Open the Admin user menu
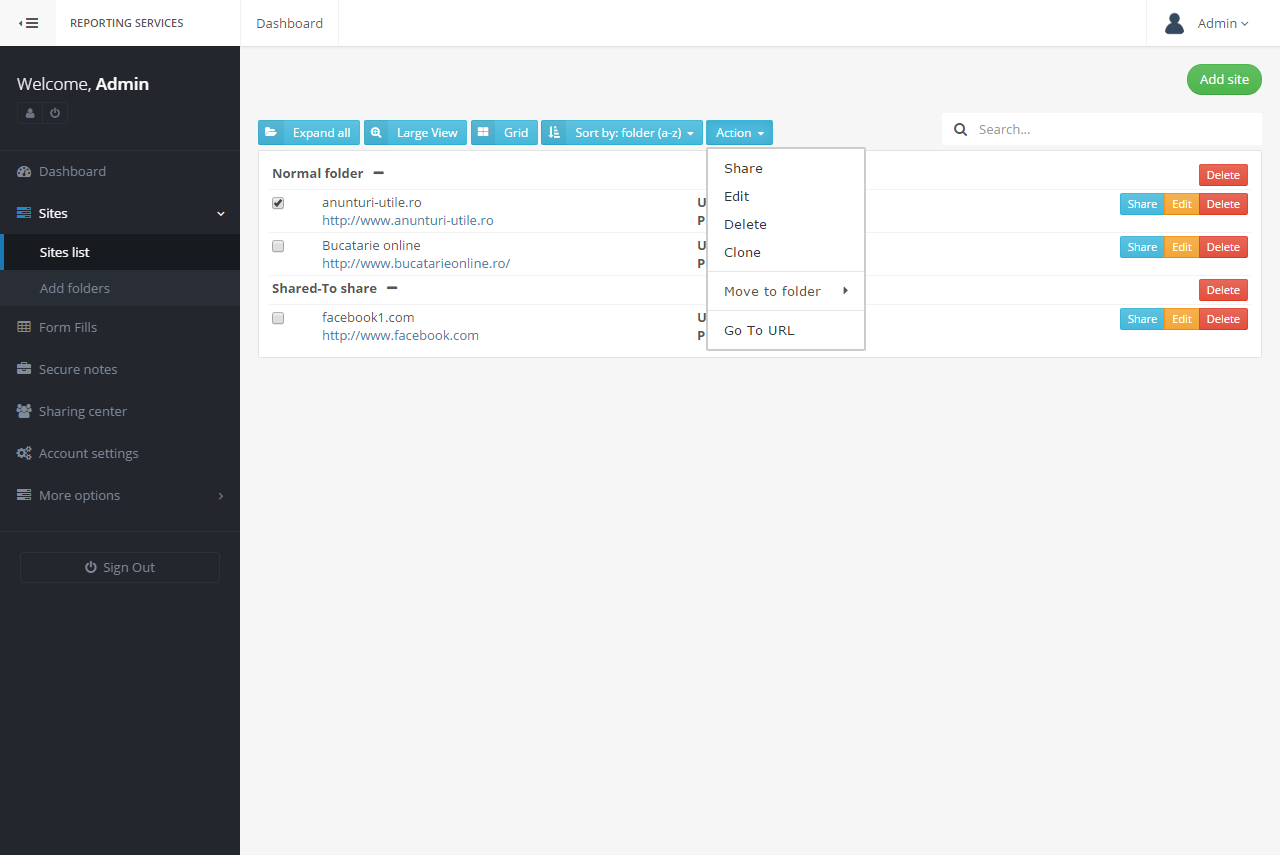Screen dimensions: 1280x855 pos(1212,23)
